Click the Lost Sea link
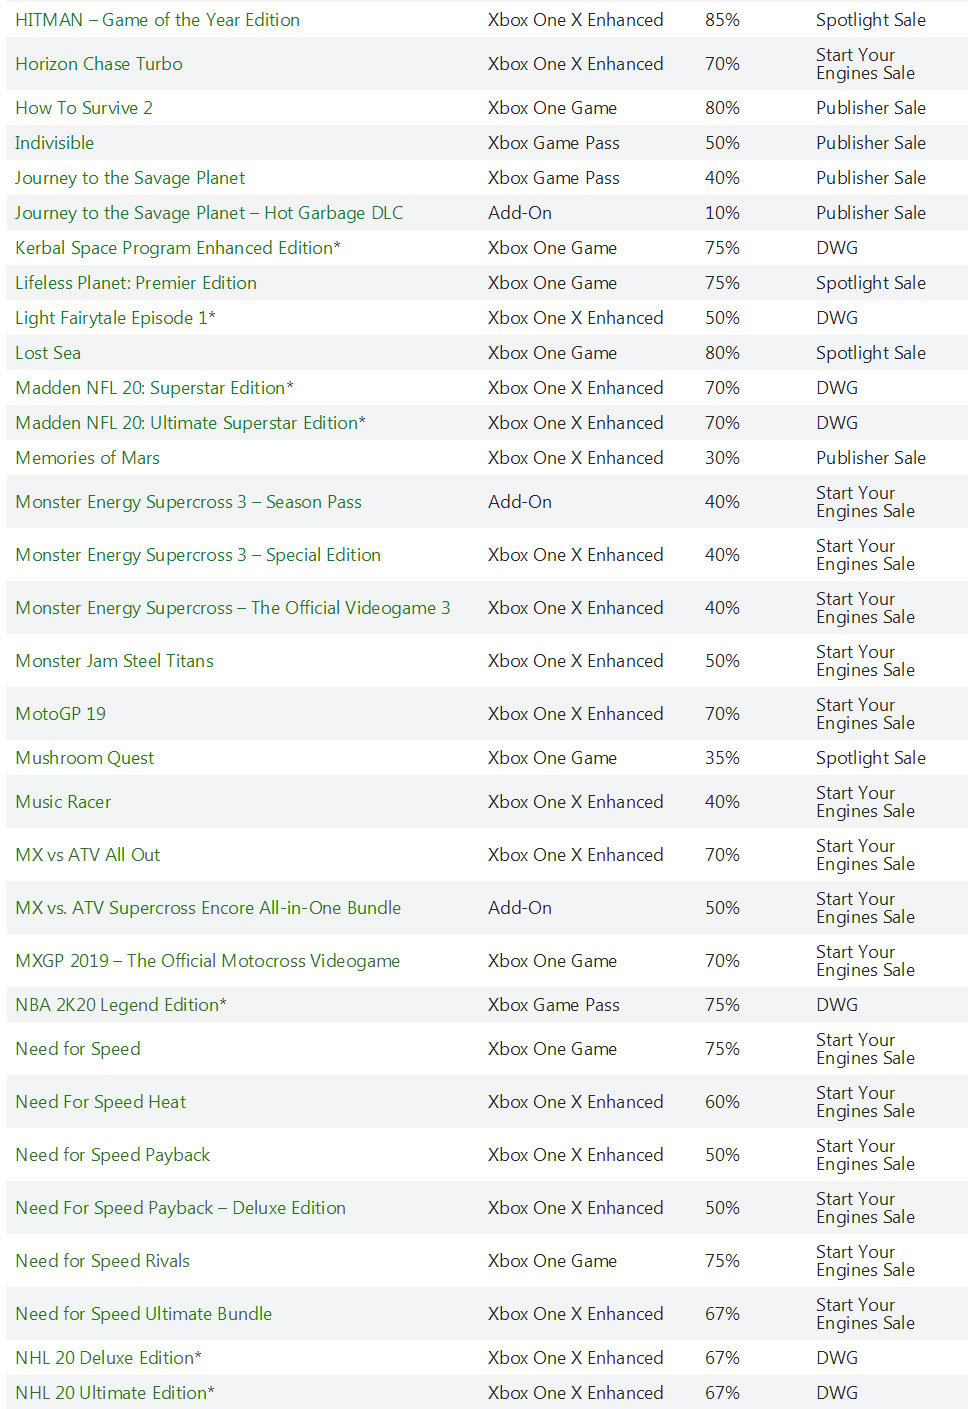980x1409 pixels. (48, 353)
